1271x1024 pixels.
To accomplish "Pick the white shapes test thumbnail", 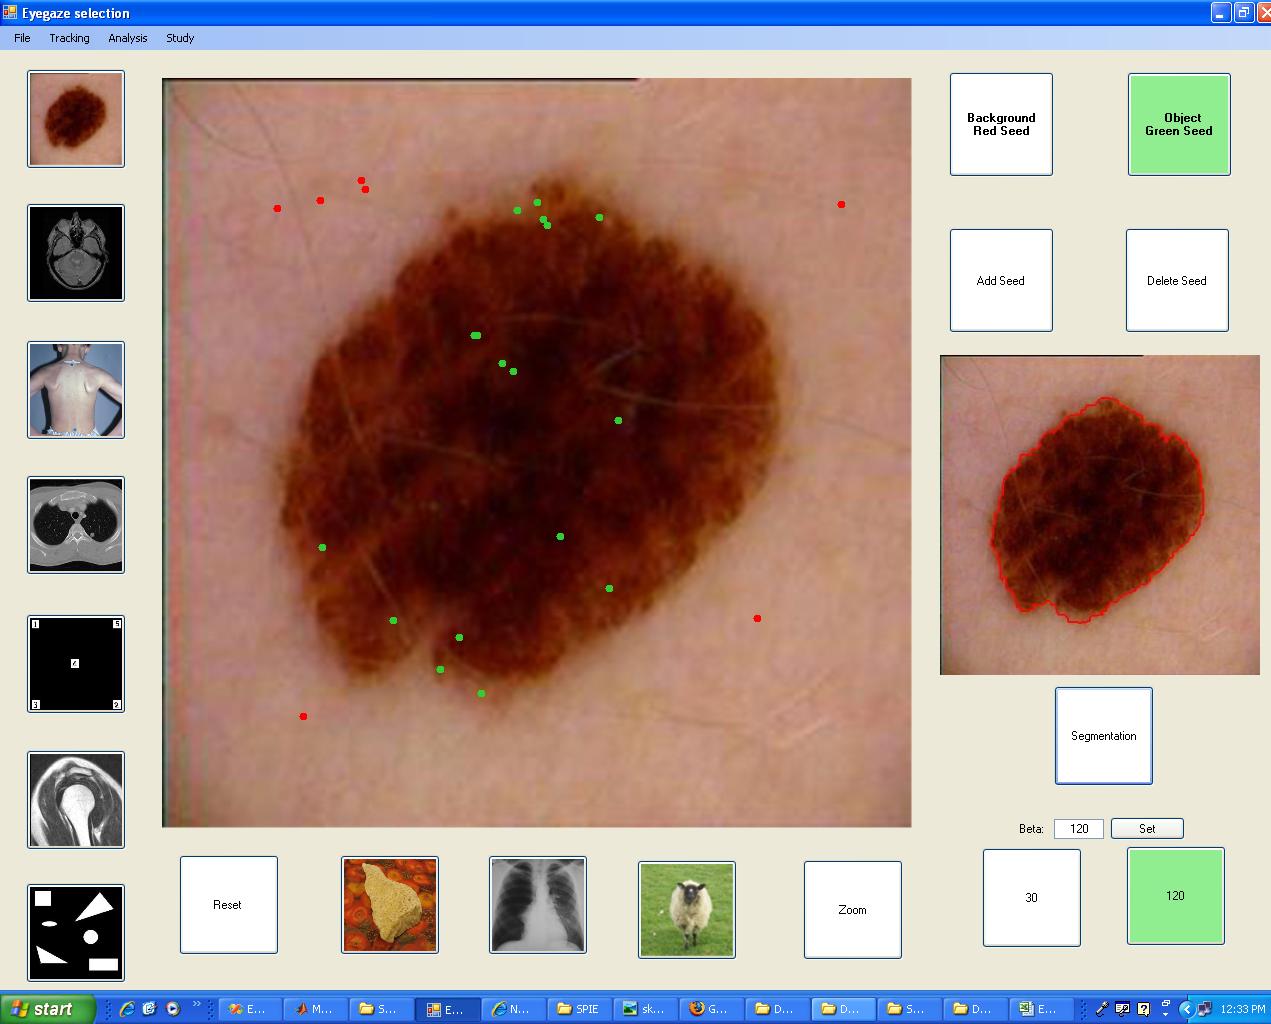I will click(76, 933).
